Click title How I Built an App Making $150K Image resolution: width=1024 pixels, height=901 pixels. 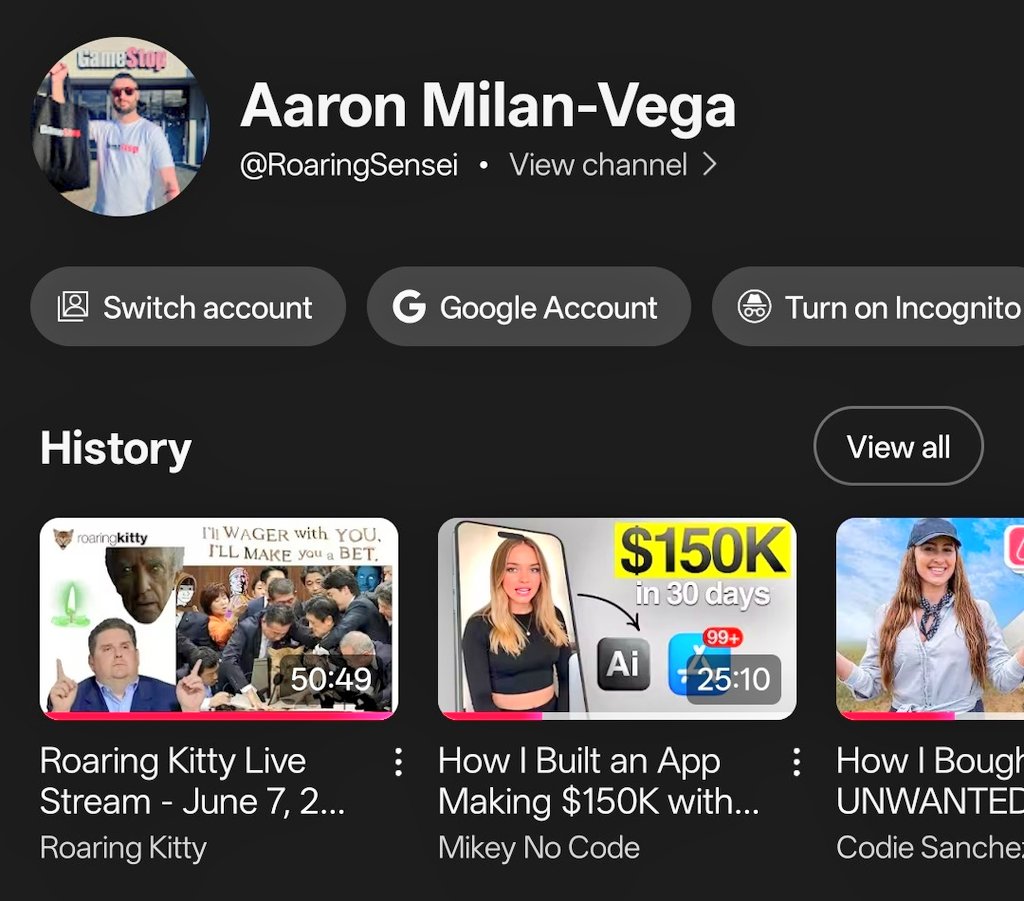click(x=598, y=782)
